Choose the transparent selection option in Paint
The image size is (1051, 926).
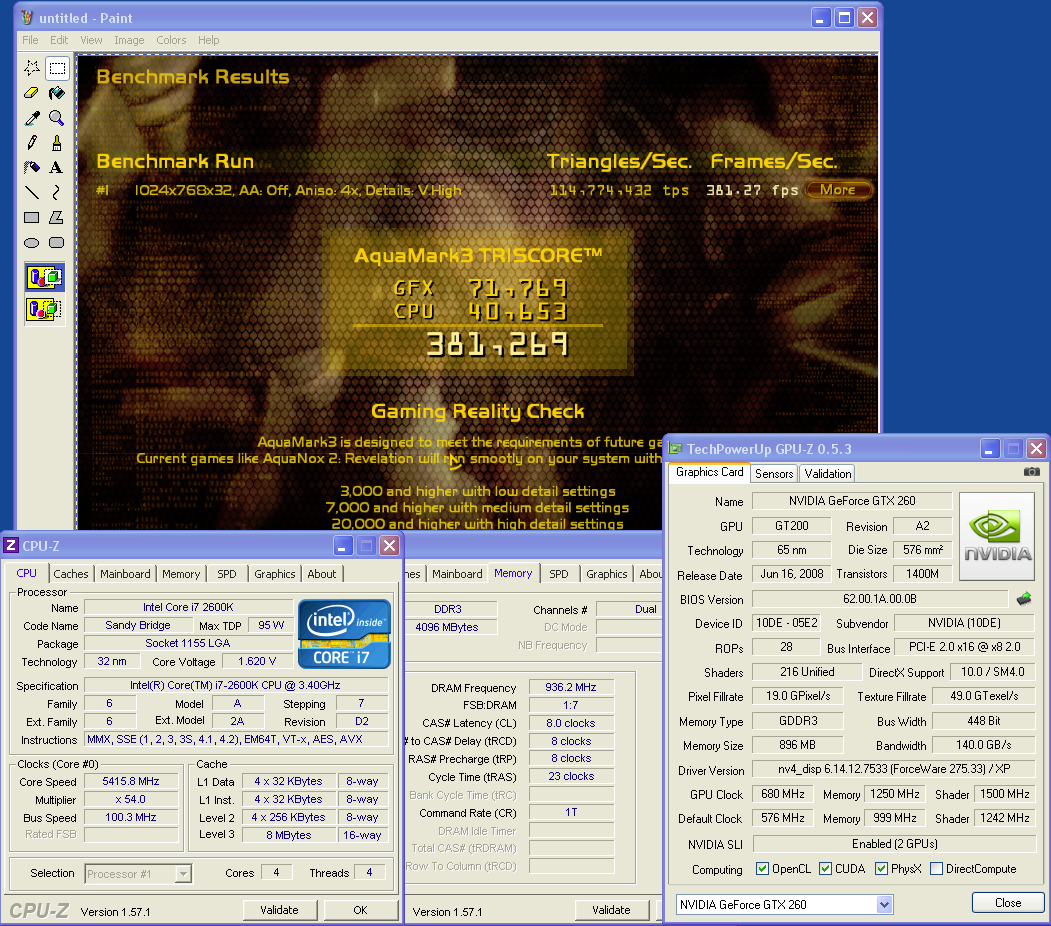click(x=45, y=310)
